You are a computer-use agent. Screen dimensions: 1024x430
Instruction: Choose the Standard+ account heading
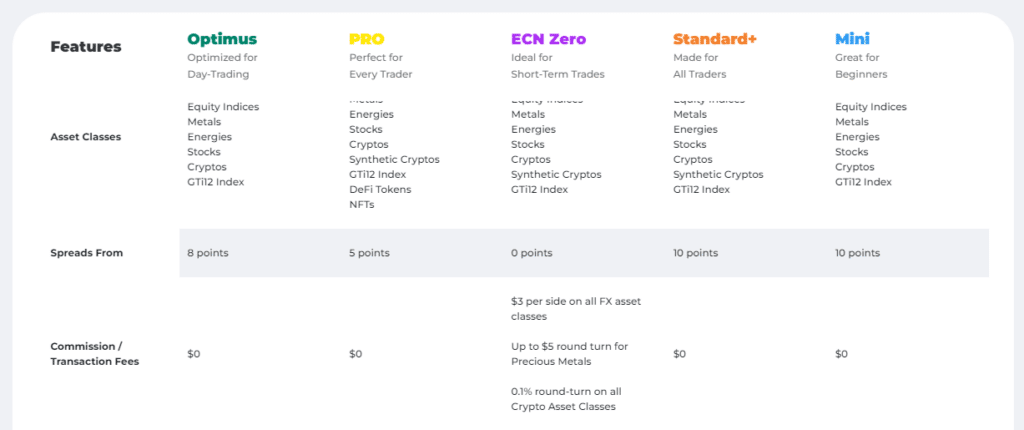[714, 39]
